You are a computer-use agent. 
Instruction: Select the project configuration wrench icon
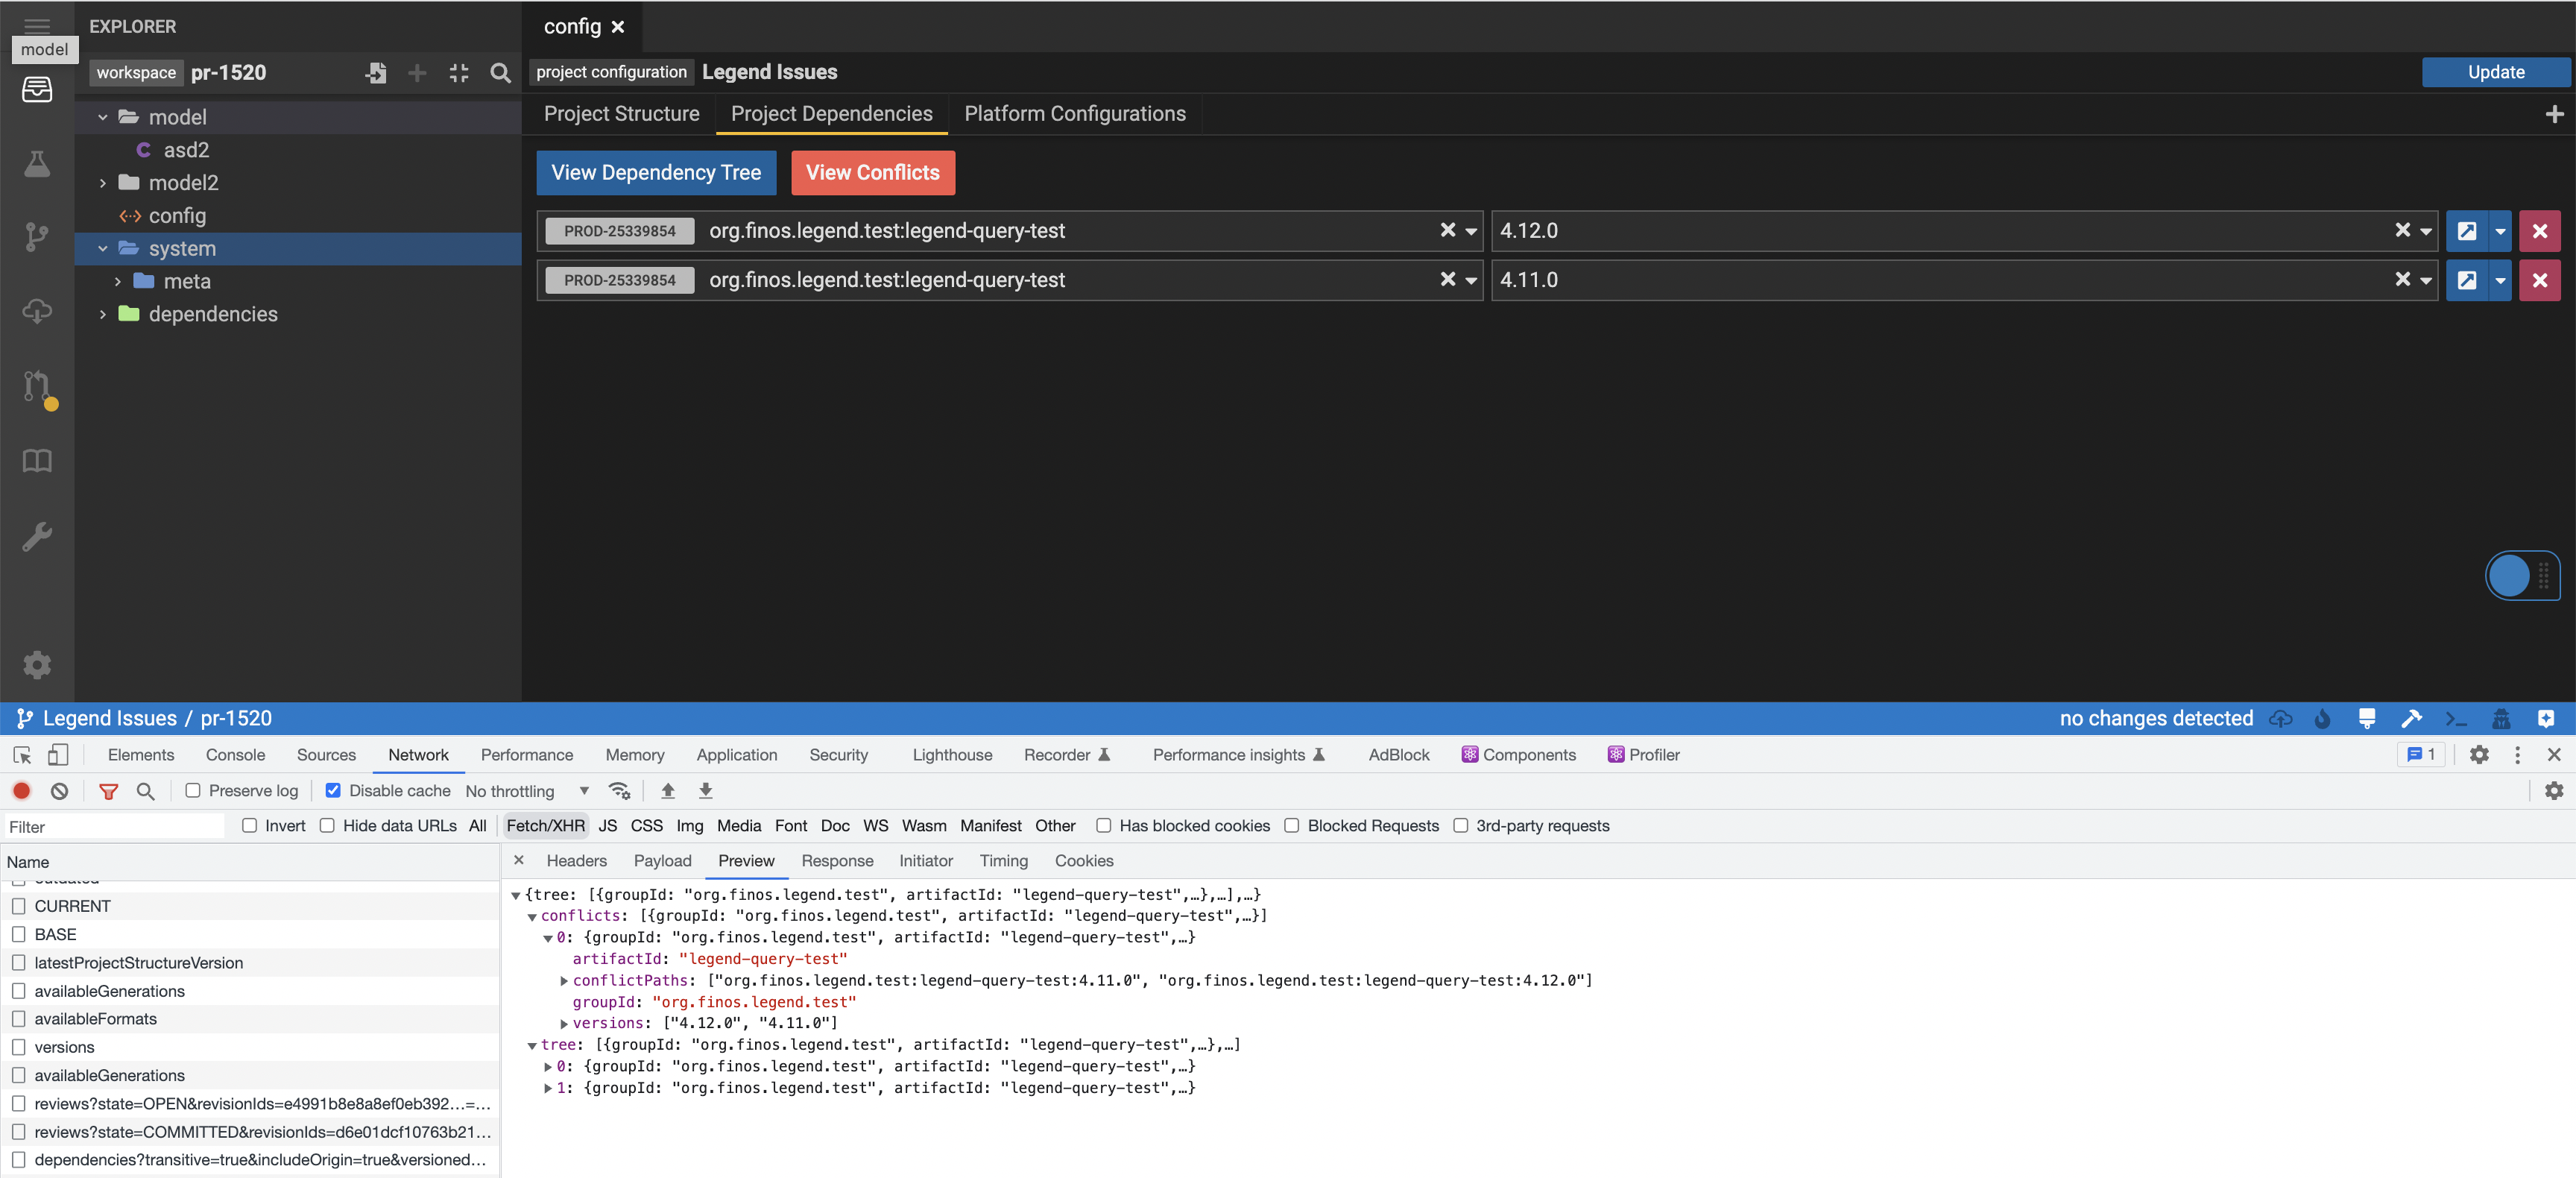pos(37,536)
